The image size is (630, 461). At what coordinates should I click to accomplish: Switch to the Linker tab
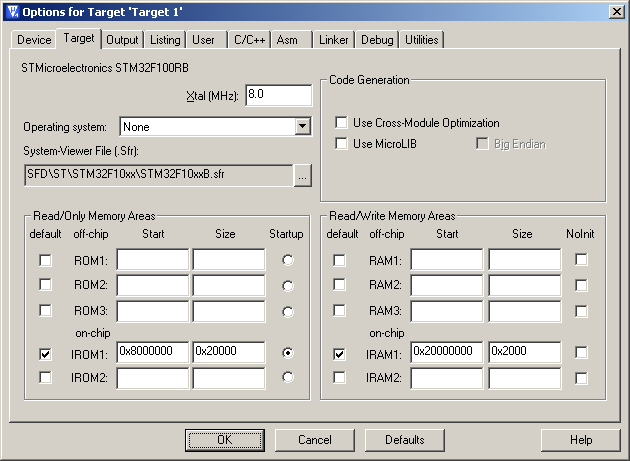pyautogui.click(x=333, y=40)
